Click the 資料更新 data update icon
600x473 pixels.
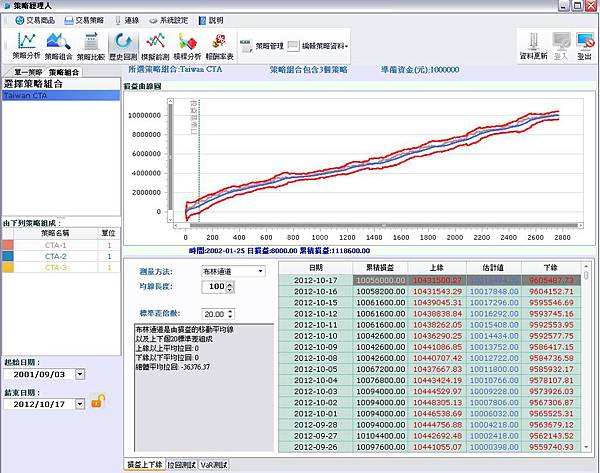(533, 46)
